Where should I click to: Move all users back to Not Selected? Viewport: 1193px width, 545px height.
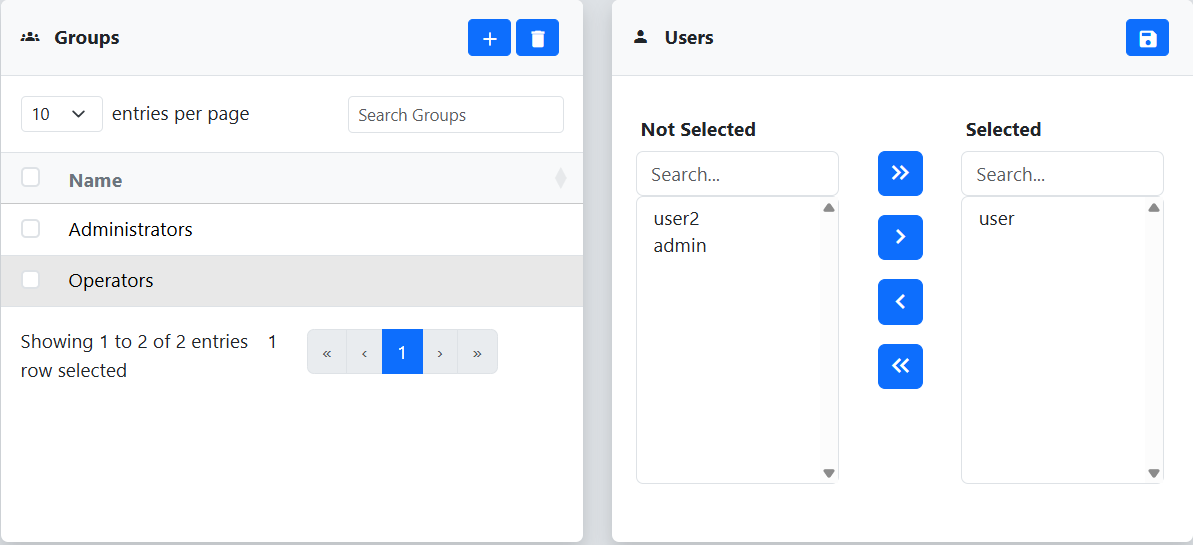coord(900,366)
